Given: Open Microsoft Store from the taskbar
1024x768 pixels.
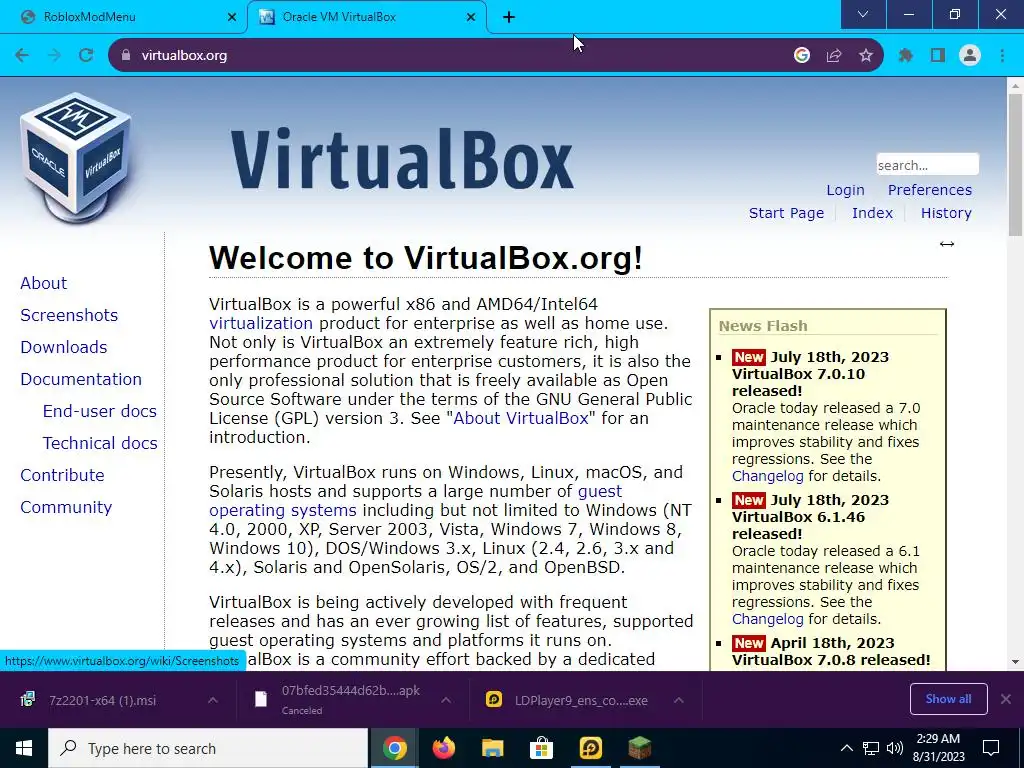Looking at the screenshot, I should pos(541,748).
